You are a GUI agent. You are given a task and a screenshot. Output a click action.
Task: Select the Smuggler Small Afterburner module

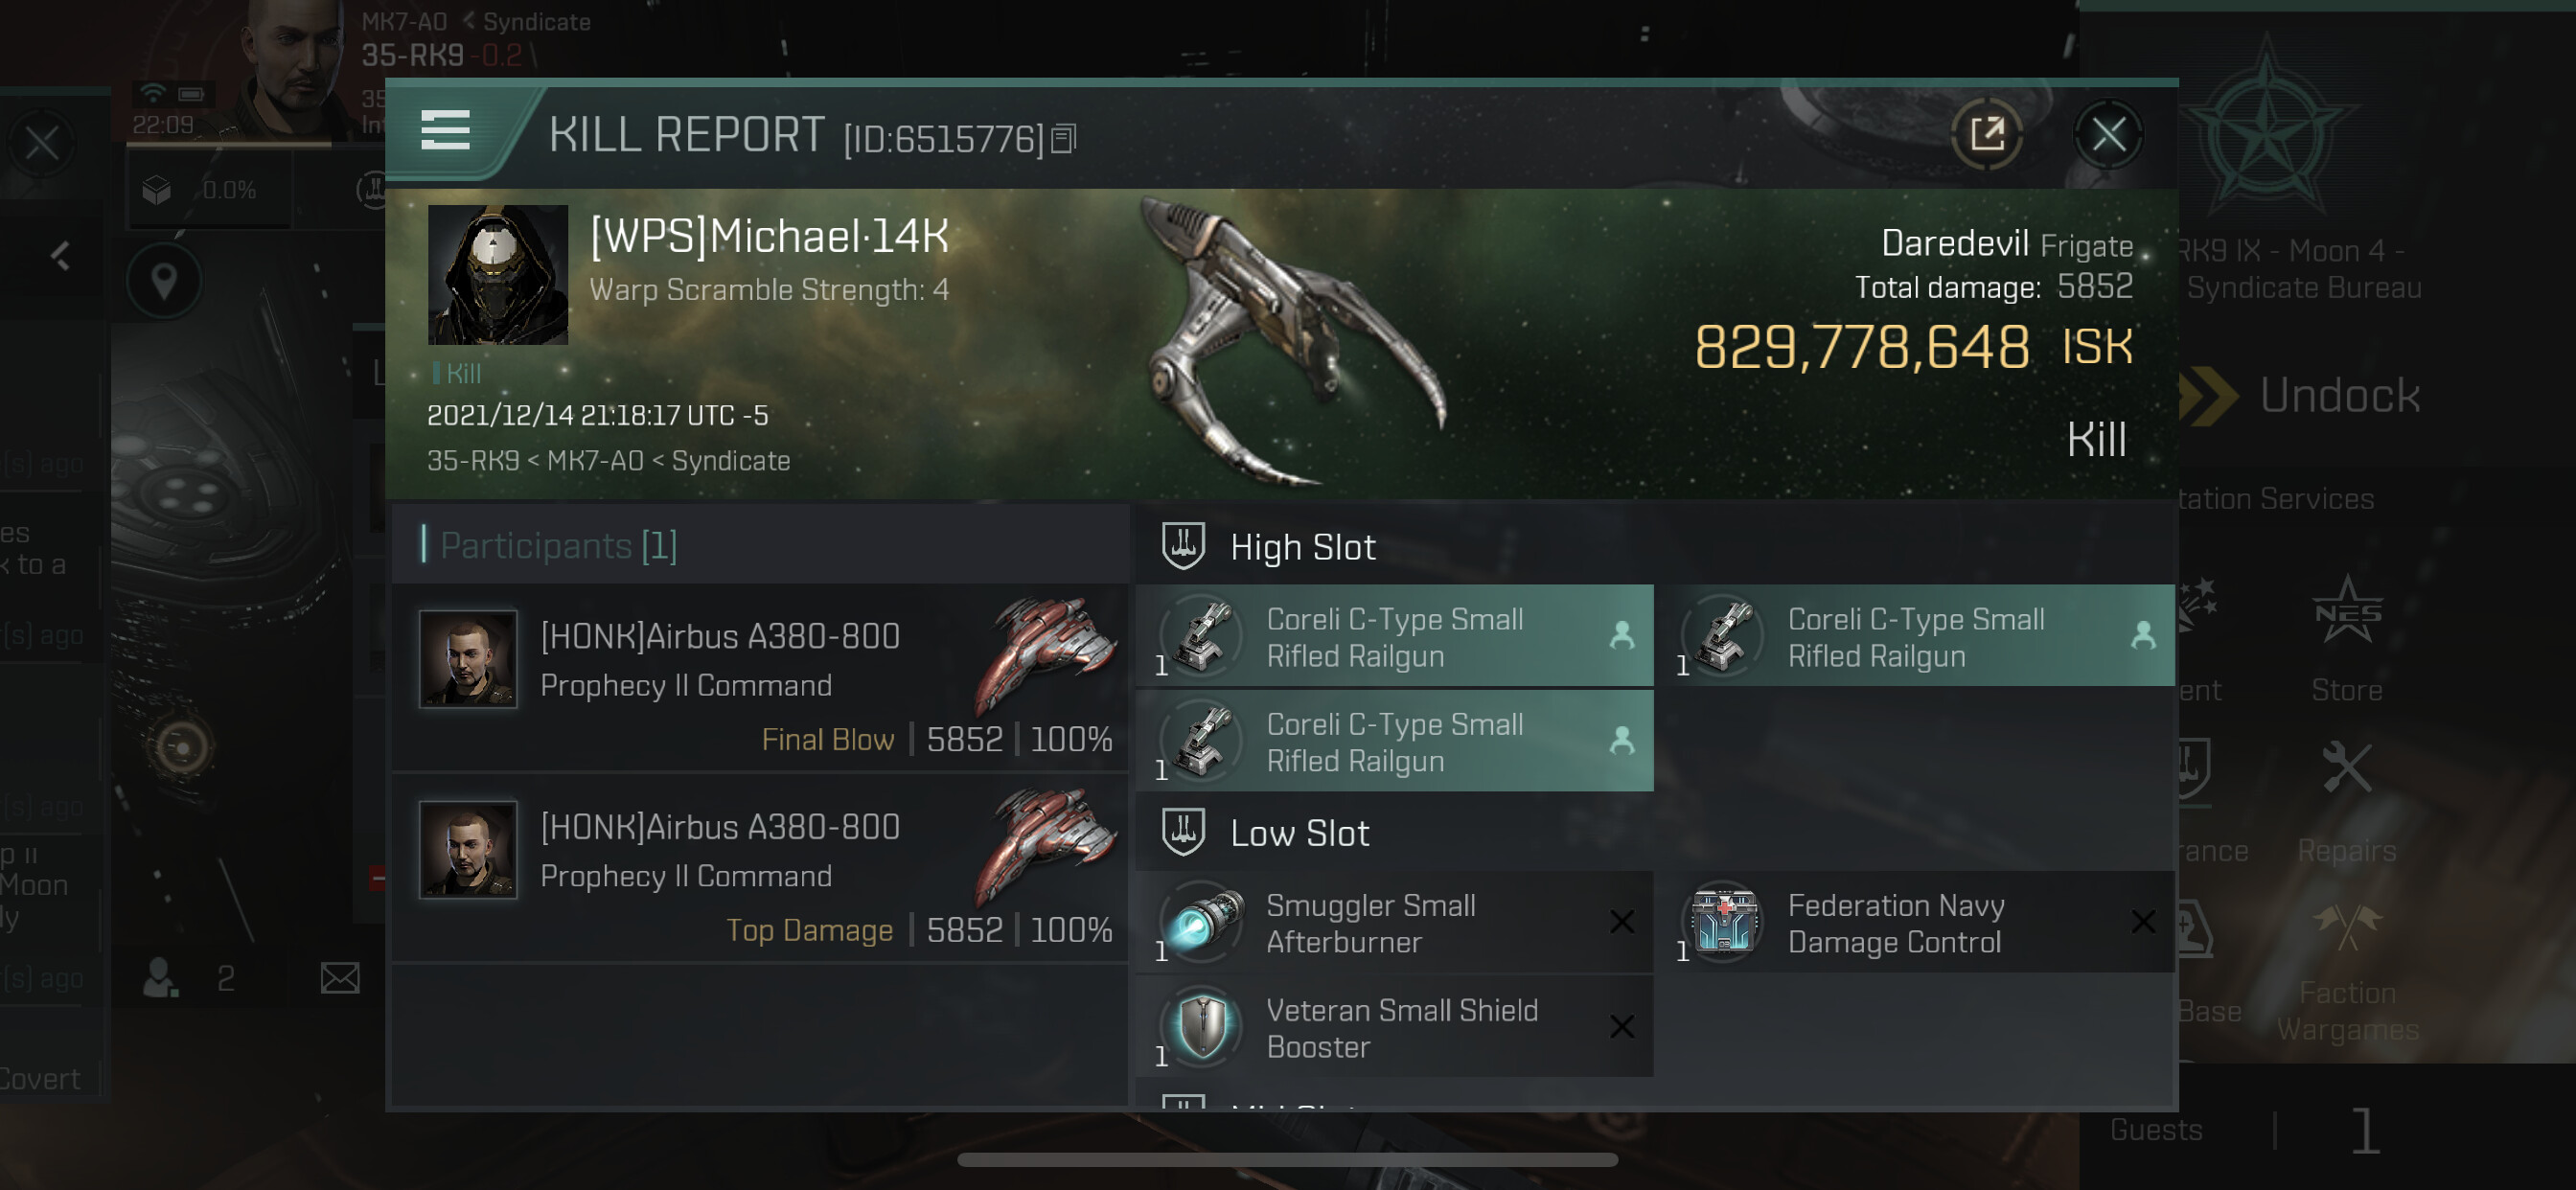(x=1394, y=923)
